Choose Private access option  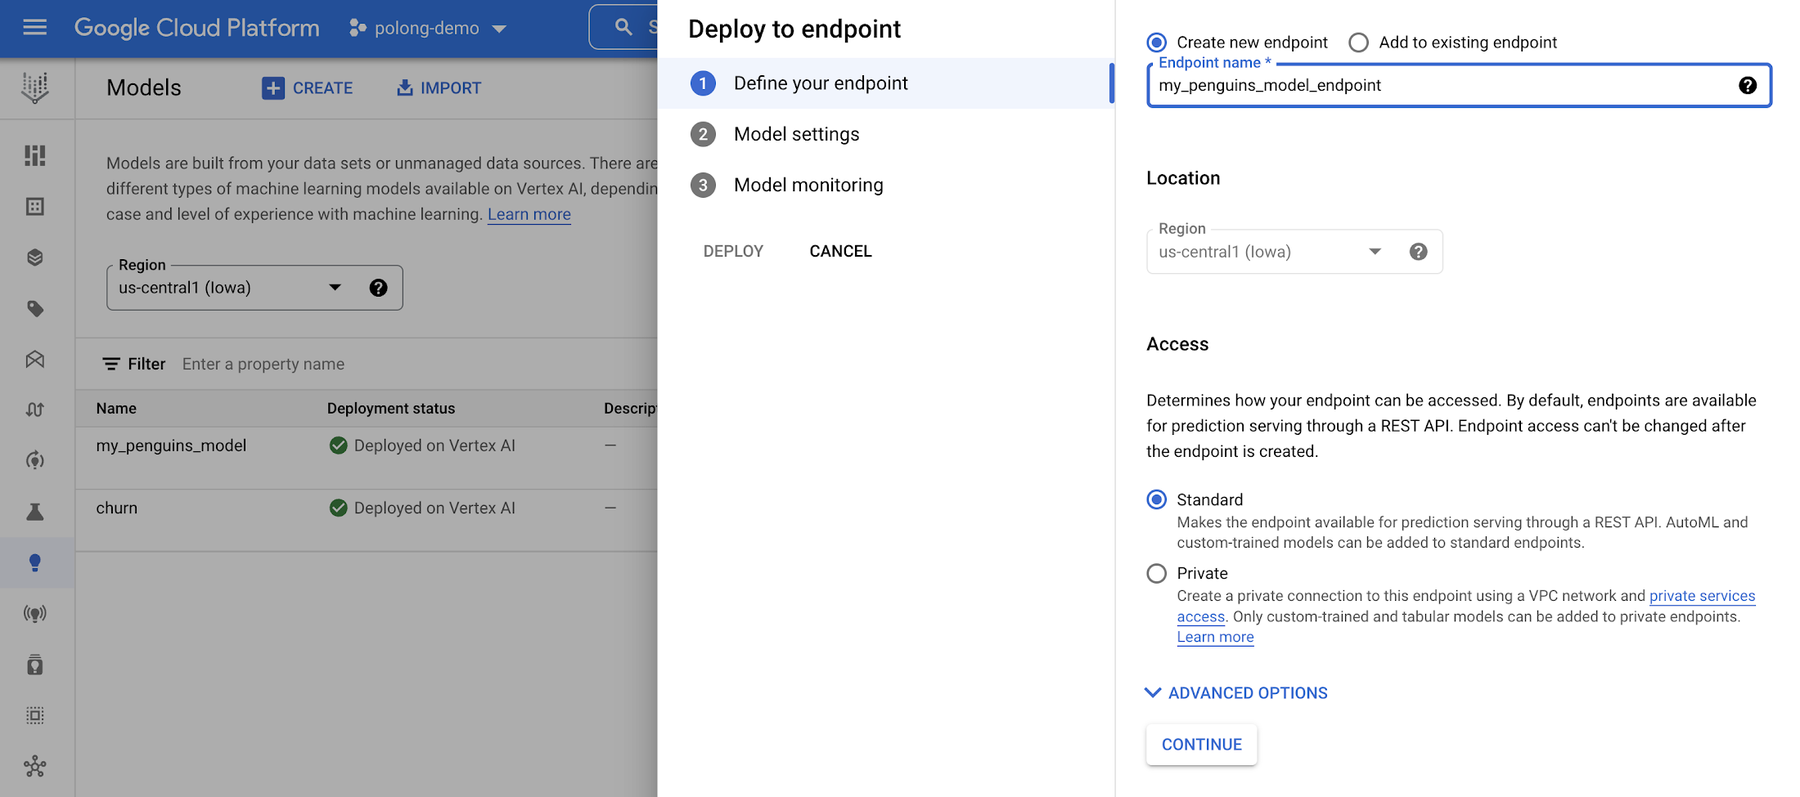click(1157, 573)
